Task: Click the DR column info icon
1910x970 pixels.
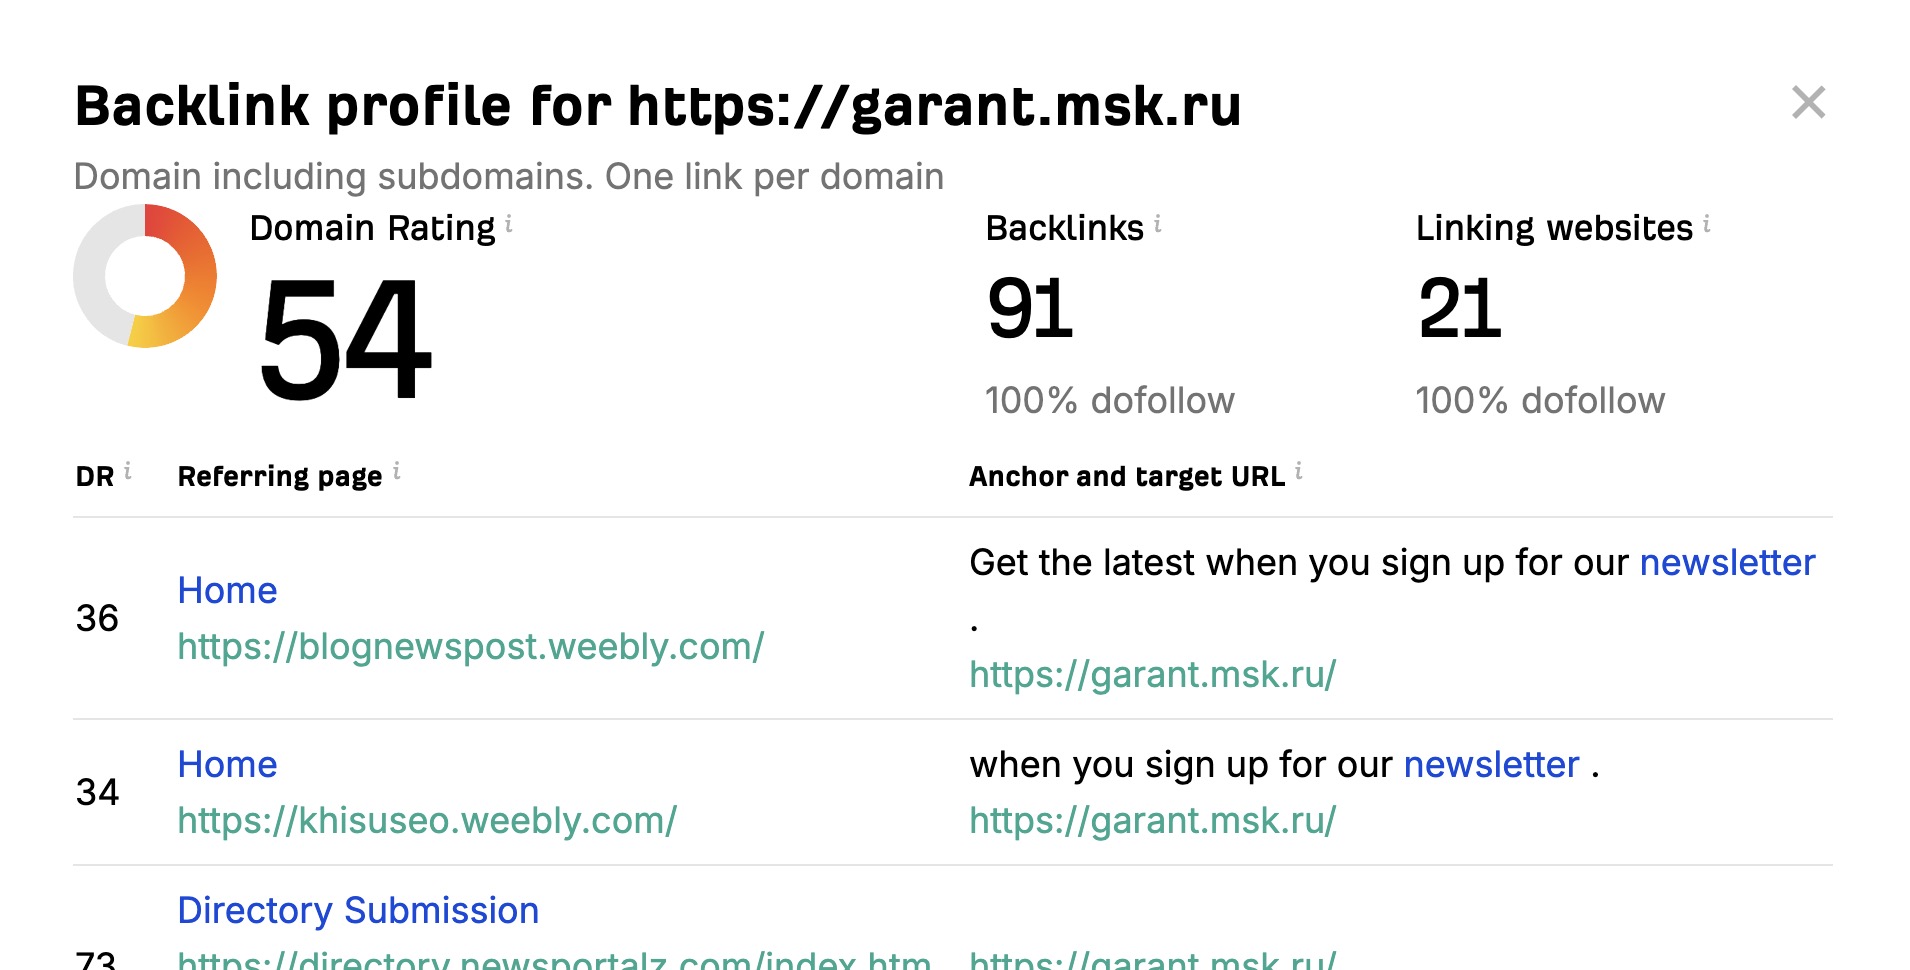Action: tap(128, 471)
